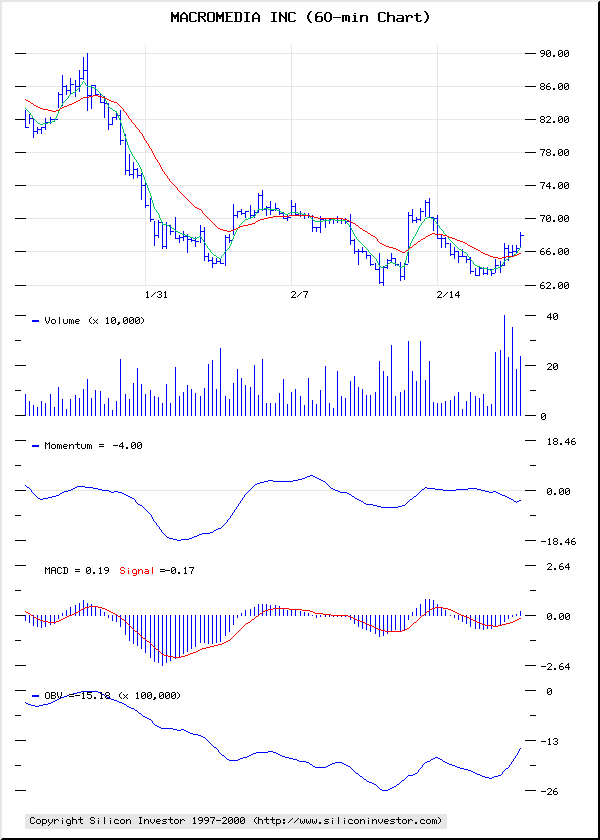Click the 78.00 price axis label
Screen dimensions: 600x840
pyautogui.click(x=554, y=153)
